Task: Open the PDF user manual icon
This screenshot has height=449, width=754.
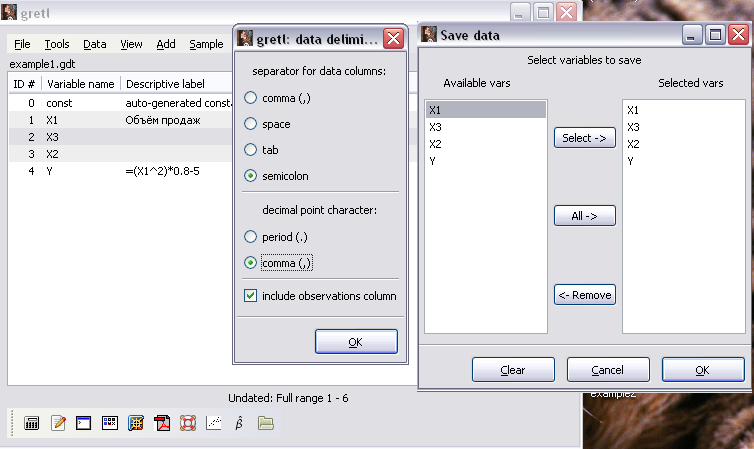Action: pos(162,424)
